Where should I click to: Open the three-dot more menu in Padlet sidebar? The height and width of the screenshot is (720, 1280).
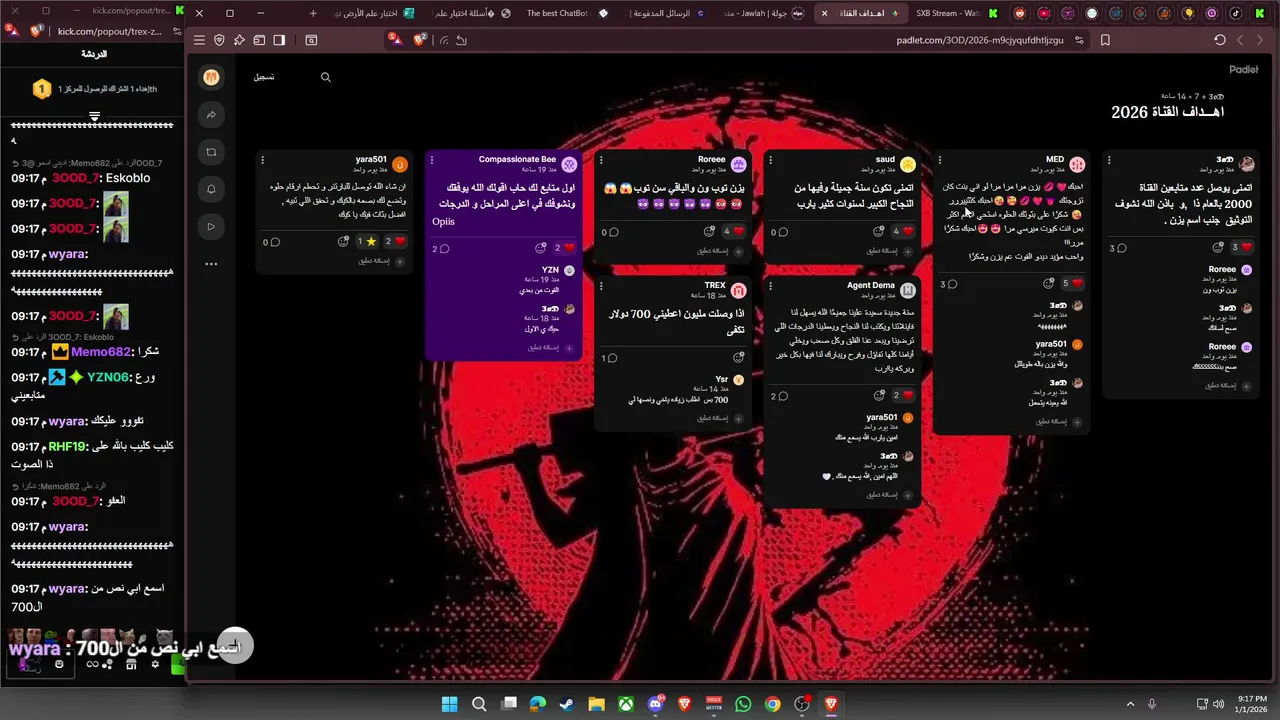click(x=211, y=264)
